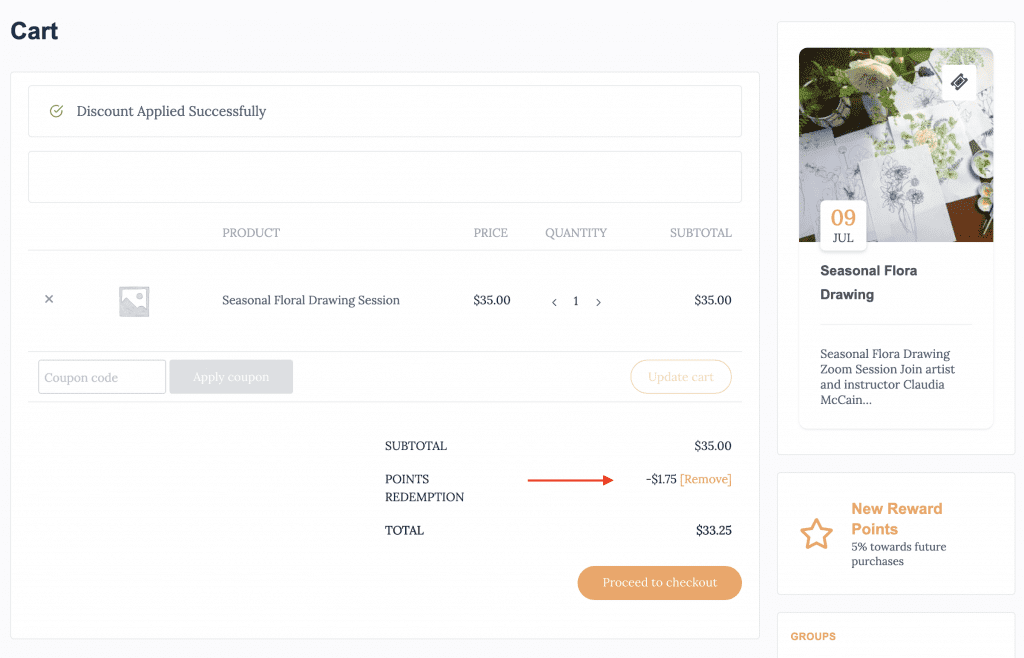Select the Groups sidebar heading
Image resolution: width=1024 pixels, height=658 pixels.
(x=812, y=636)
